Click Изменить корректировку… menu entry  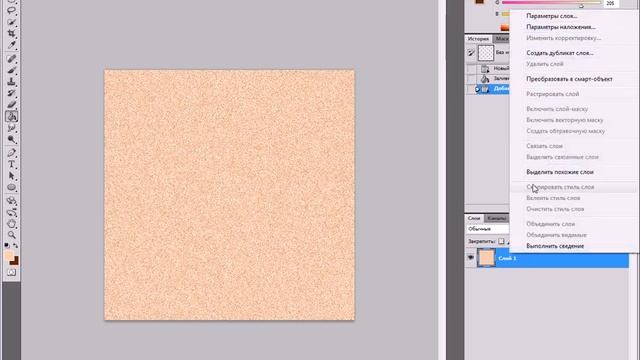[x=563, y=38]
